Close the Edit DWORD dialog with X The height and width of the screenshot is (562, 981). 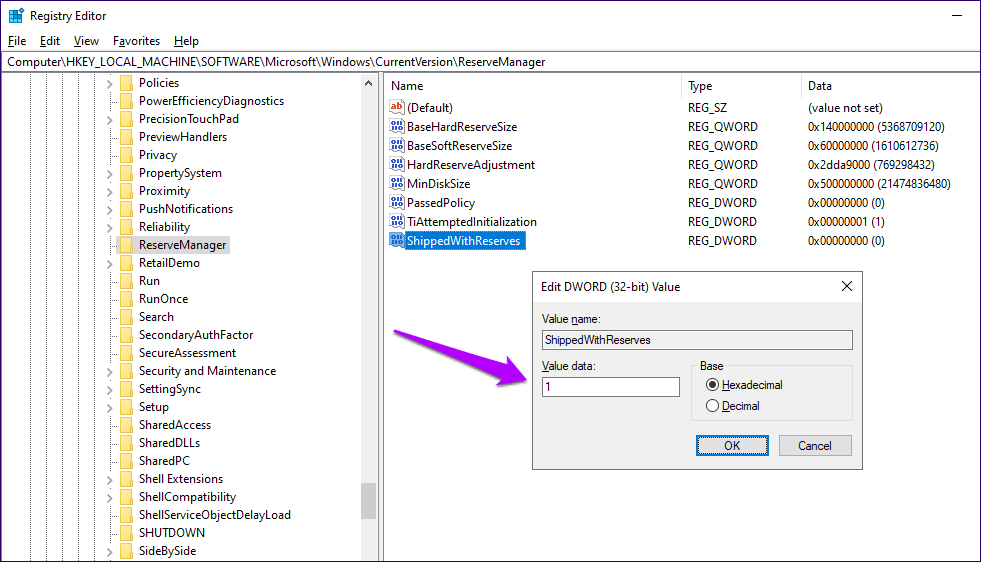click(x=846, y=286)
